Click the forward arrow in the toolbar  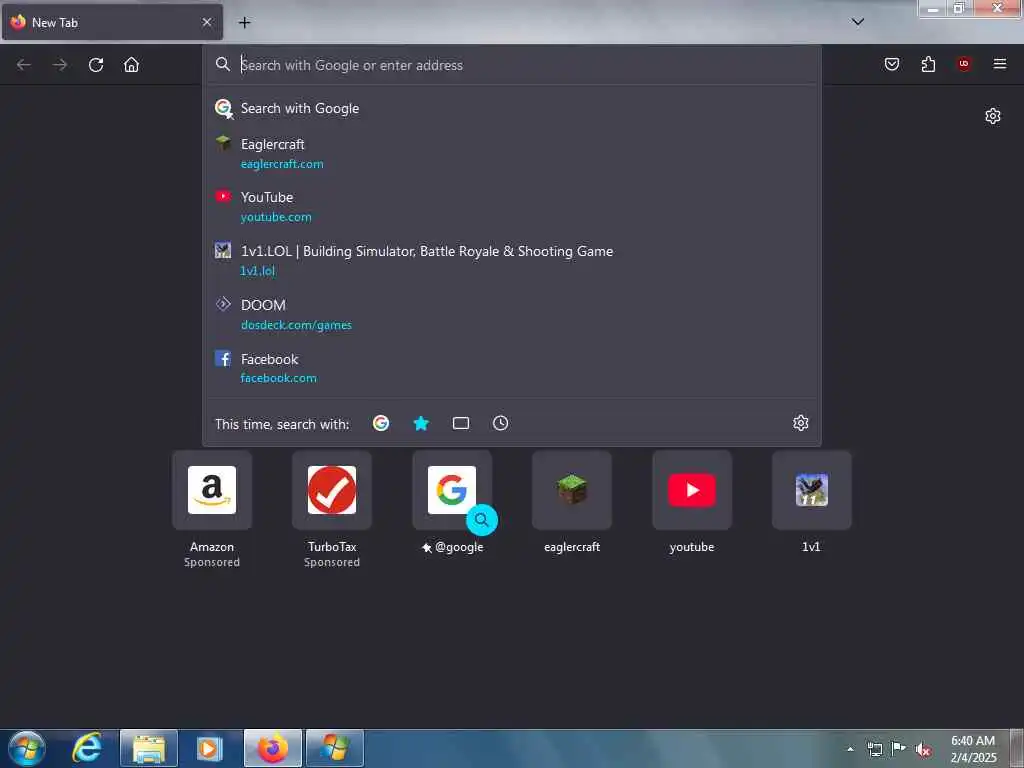60,65
